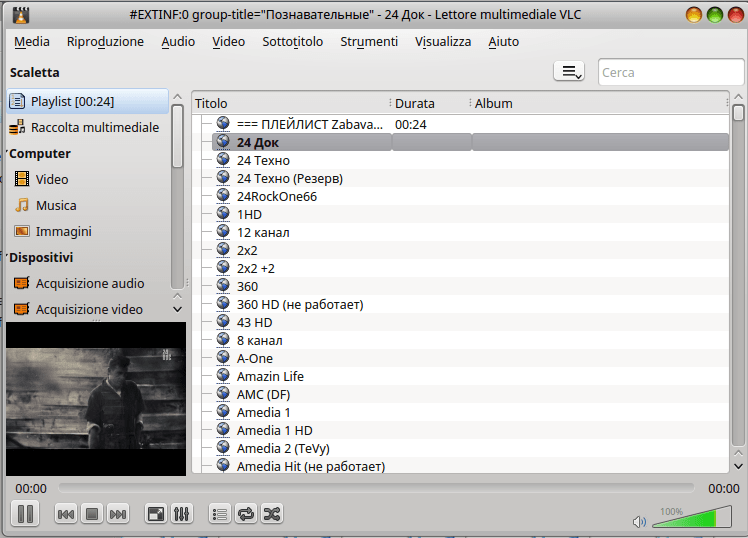Viewport: 748px width, 538px height.
Task: Open the Visualizza menu
Action: 443,42
